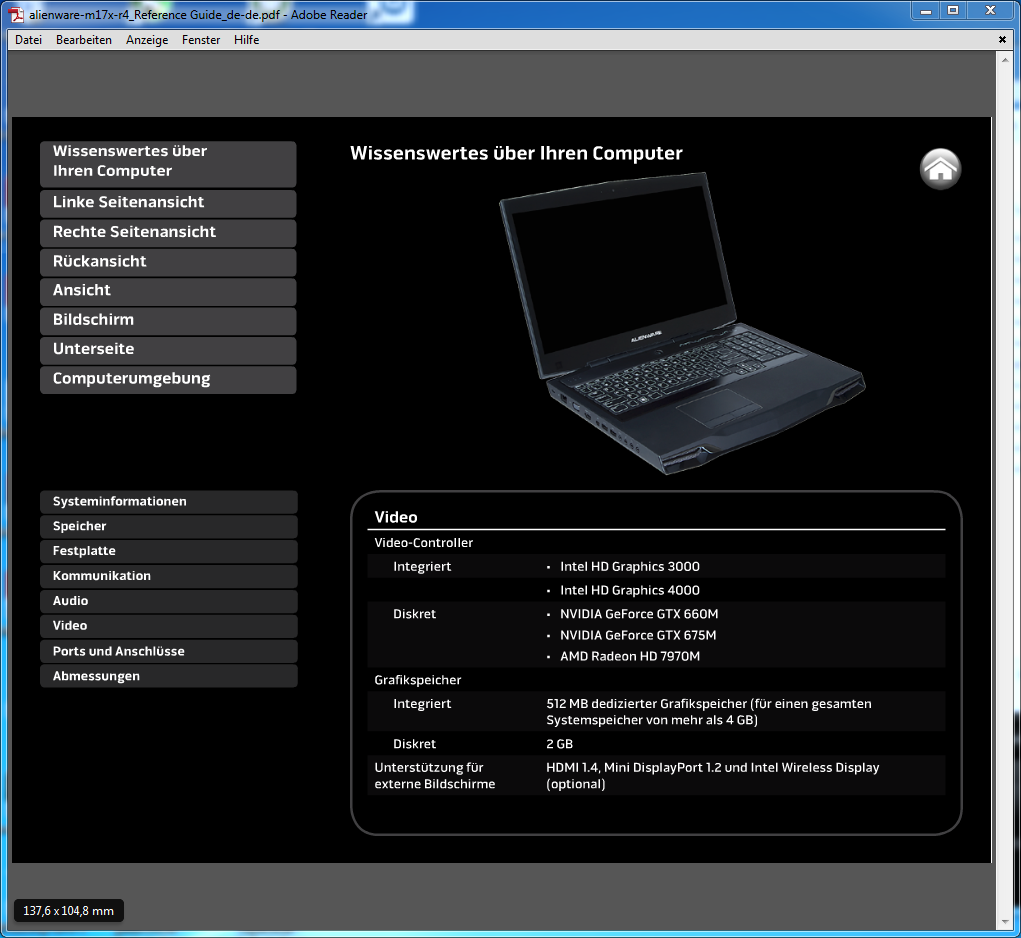1021x938 pixels.
Task: View Systeminformationen specifications
Action: 169,502
